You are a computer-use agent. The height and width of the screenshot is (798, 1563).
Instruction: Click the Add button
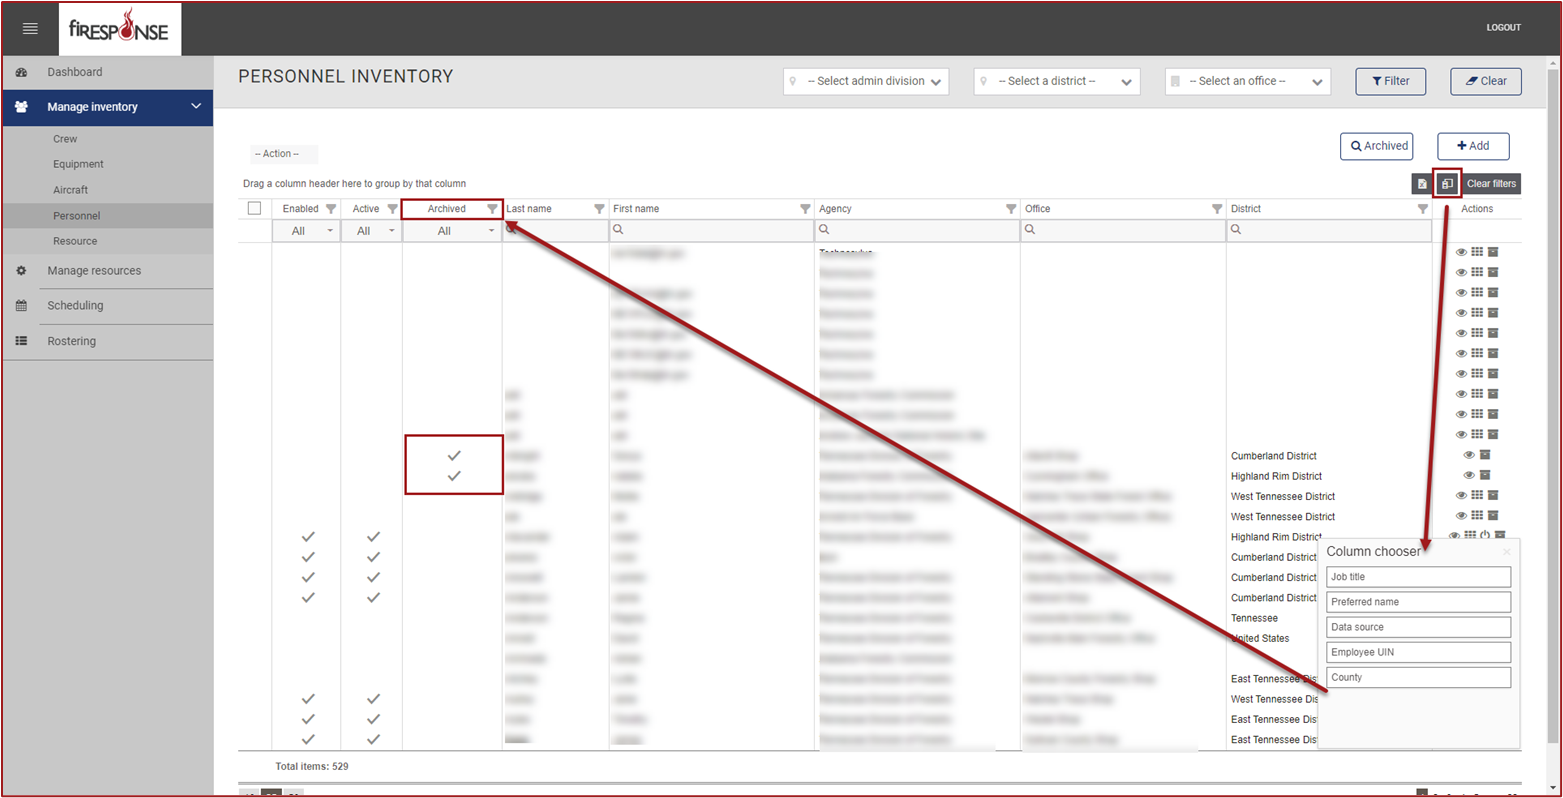1473,146
